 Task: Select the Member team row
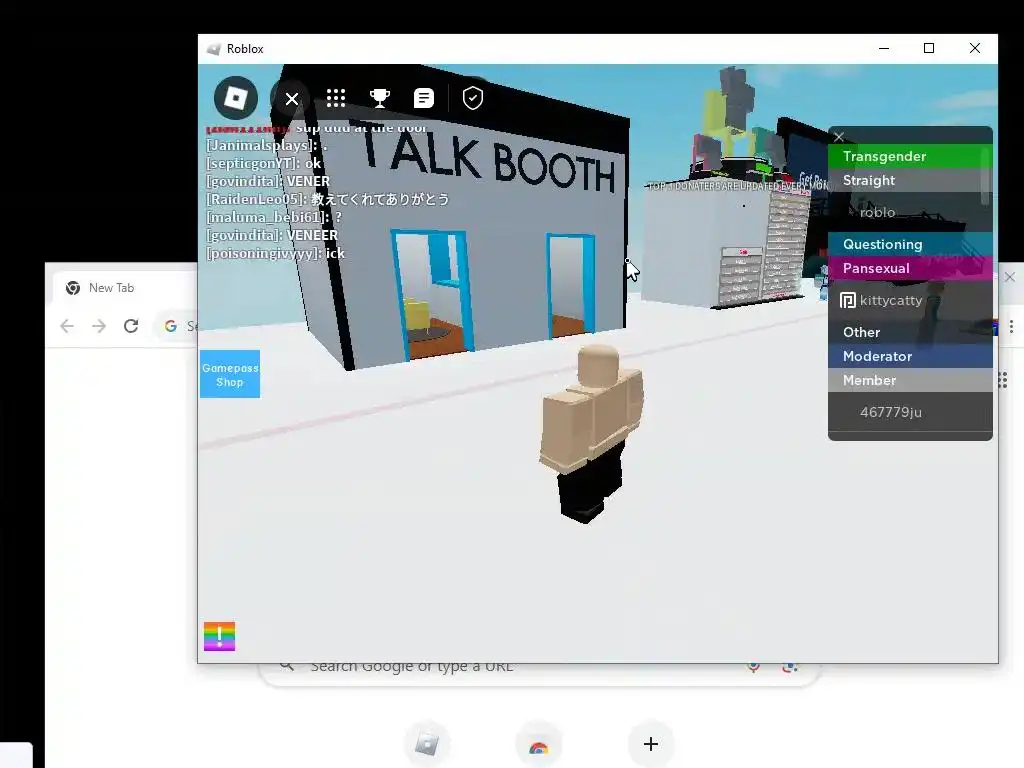click(910, 381)
